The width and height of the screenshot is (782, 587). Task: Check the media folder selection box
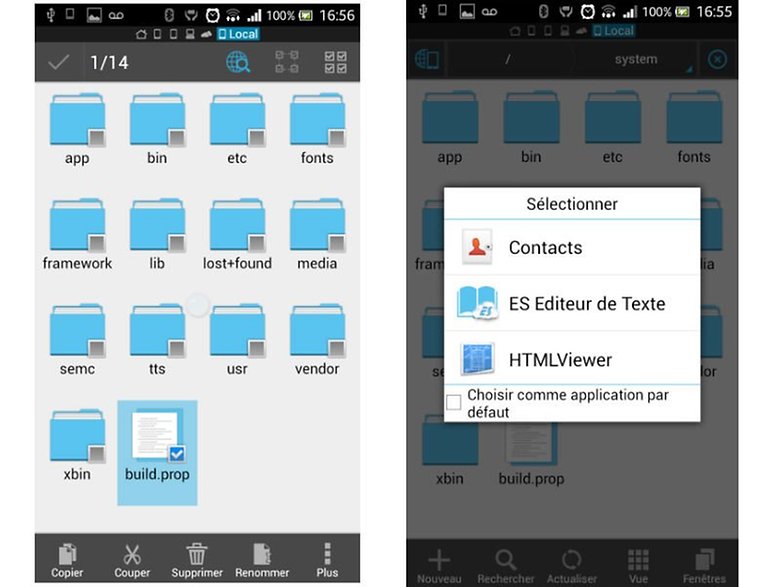337,243
